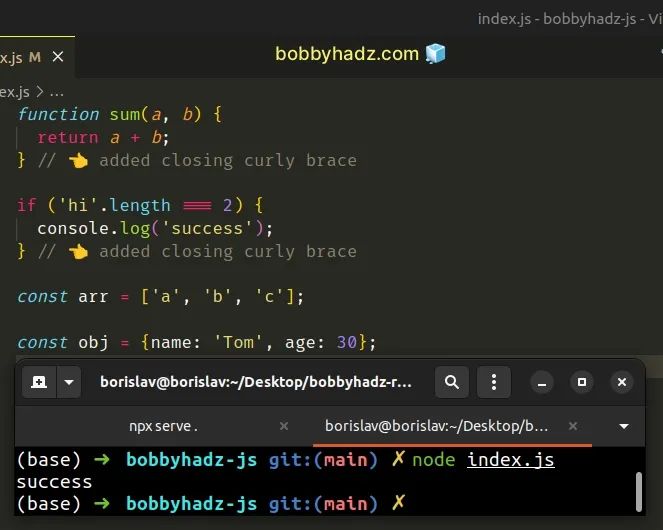Close the index.js editor tab
Screen dimensions: 663x530
tap(58, 57)
